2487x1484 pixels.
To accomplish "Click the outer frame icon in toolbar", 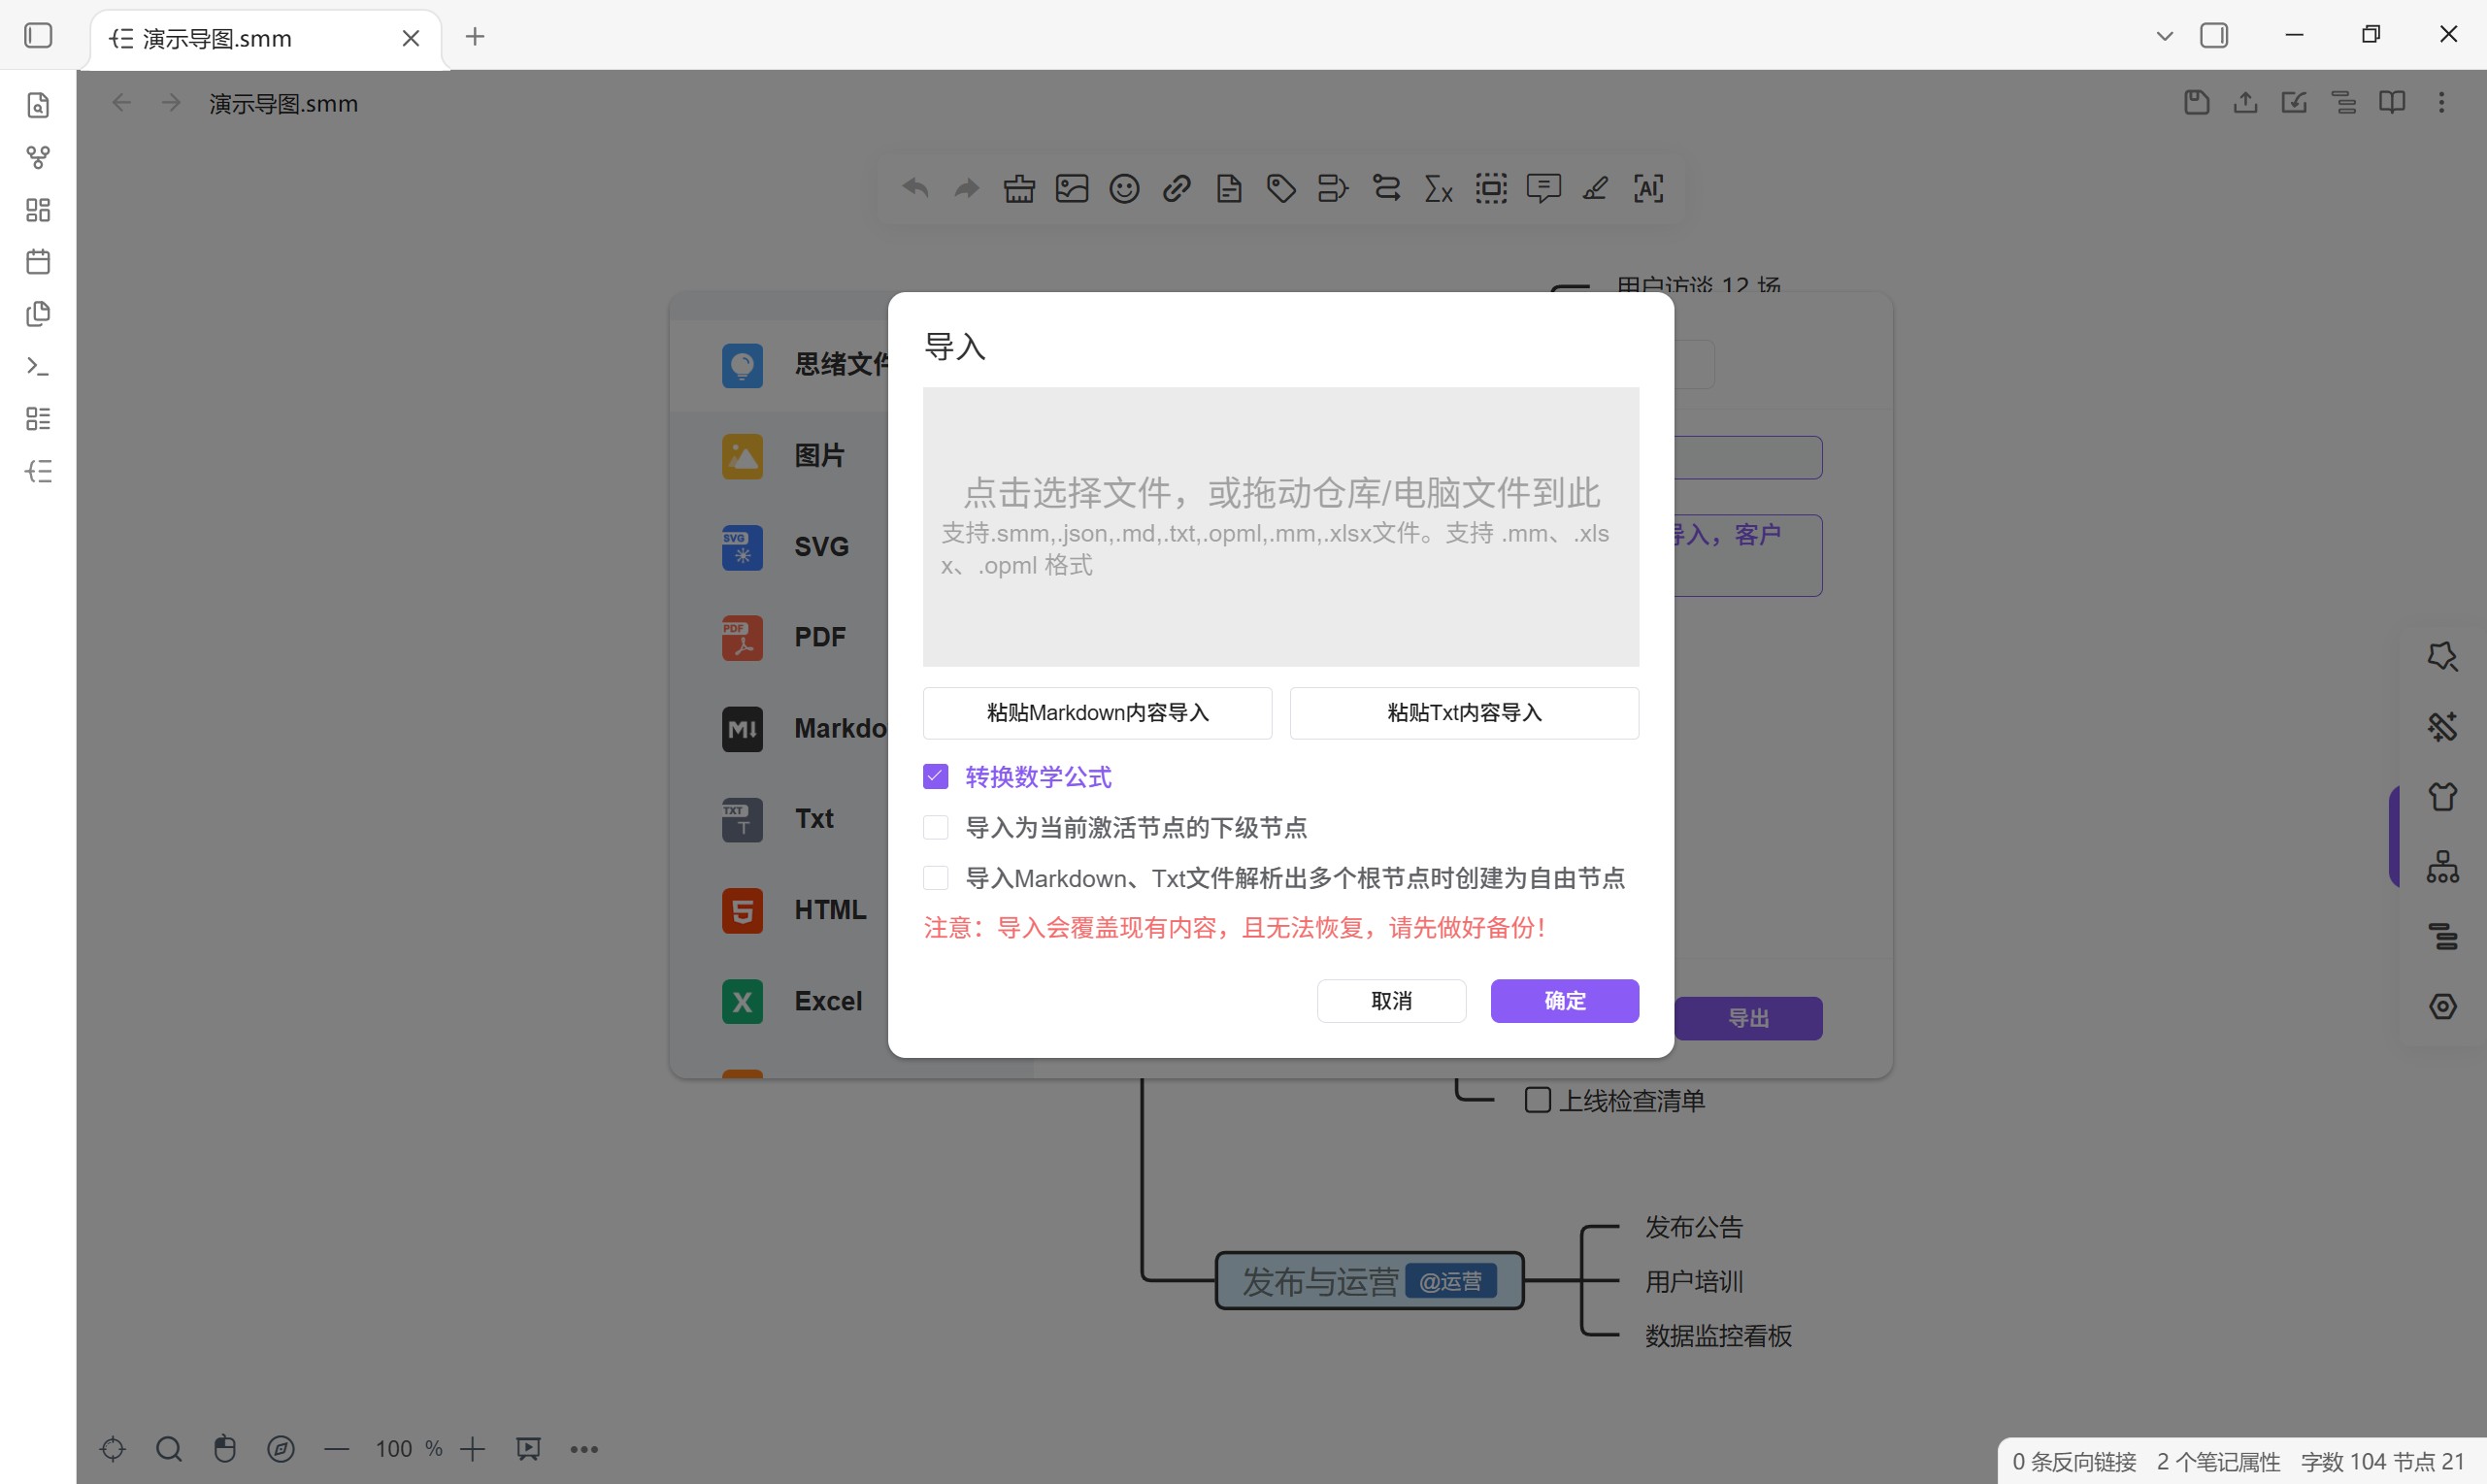I will (1491, 188).
